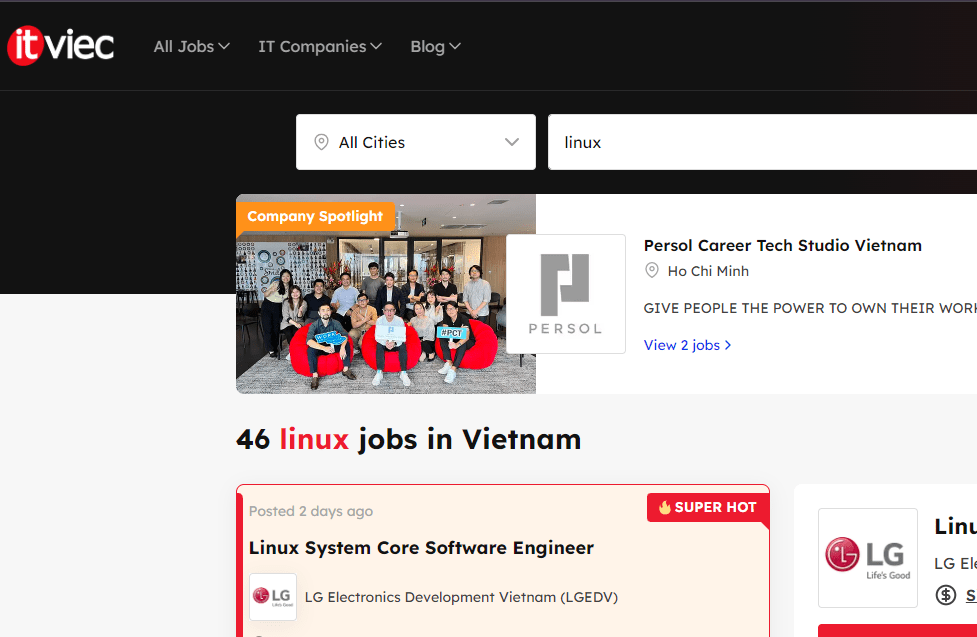This screenshot has height=637, width=977.
Task: Click LG Electronics Development Vietnam (LGEDV) name
Action: [461, 597]
